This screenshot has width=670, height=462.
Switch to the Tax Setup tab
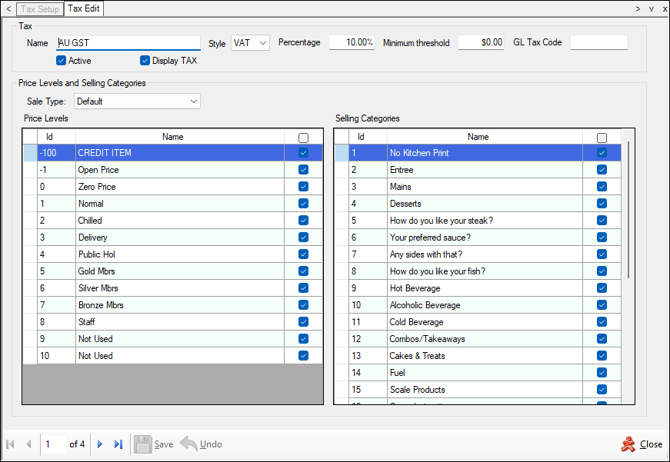(x=40, y=9)
